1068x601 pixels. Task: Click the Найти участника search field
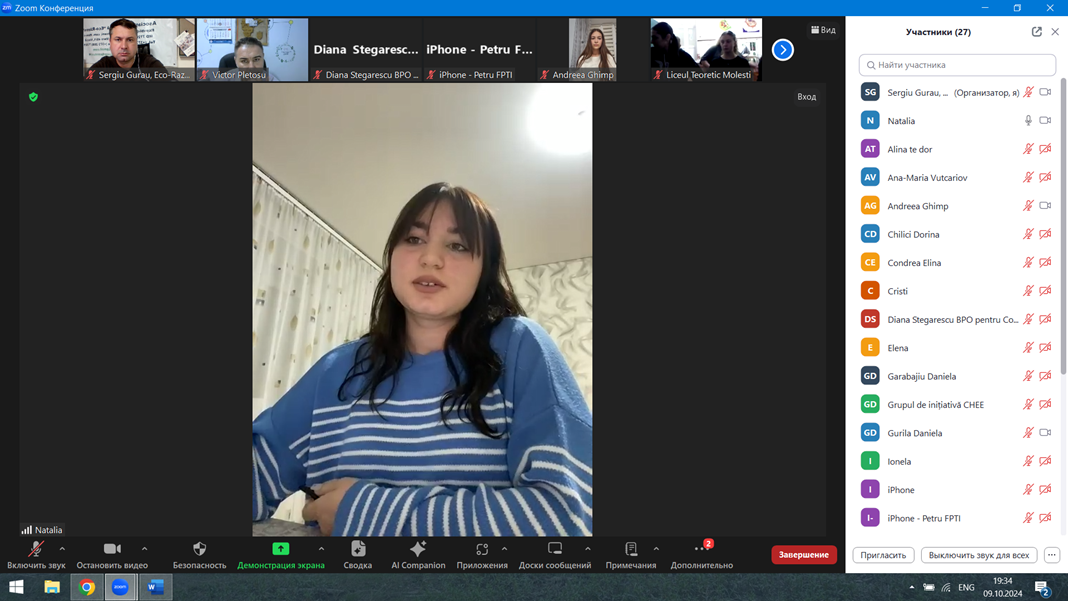(x=957, y=65)
